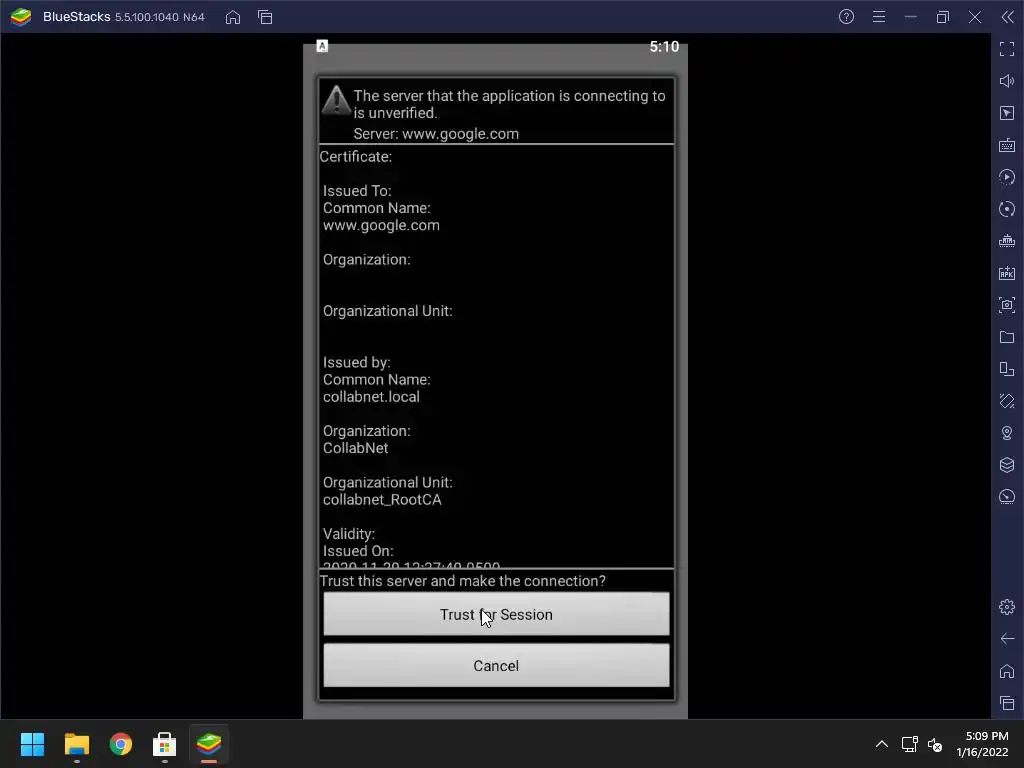Open the Windows Start menu
This screenshot has width=1024, height=768.
[32, 744]
